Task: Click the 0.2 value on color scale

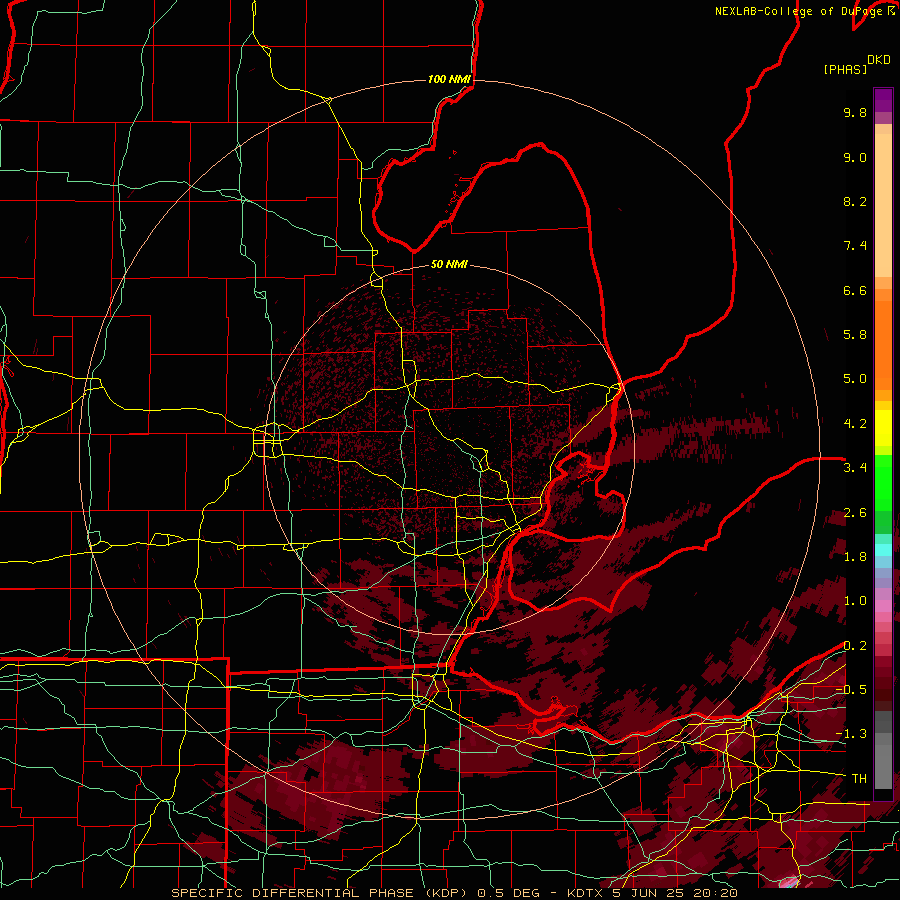Action: (855, 646)
